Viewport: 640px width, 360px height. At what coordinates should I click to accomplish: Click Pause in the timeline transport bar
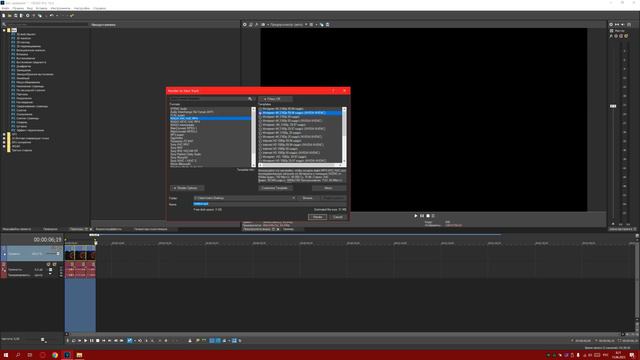pyautogui.click(x=92, y=340)
